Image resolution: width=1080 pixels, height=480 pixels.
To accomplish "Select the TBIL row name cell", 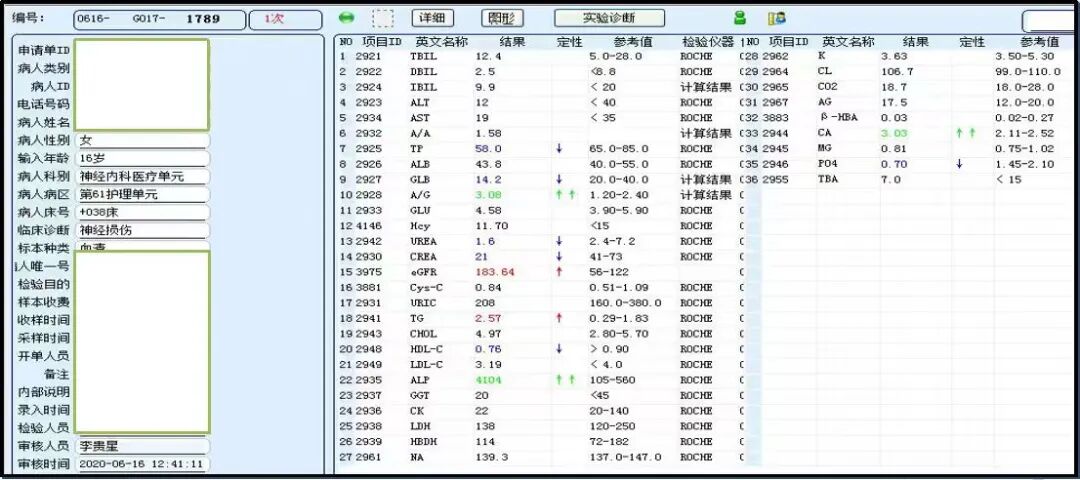I will click(x=423, y=56).
